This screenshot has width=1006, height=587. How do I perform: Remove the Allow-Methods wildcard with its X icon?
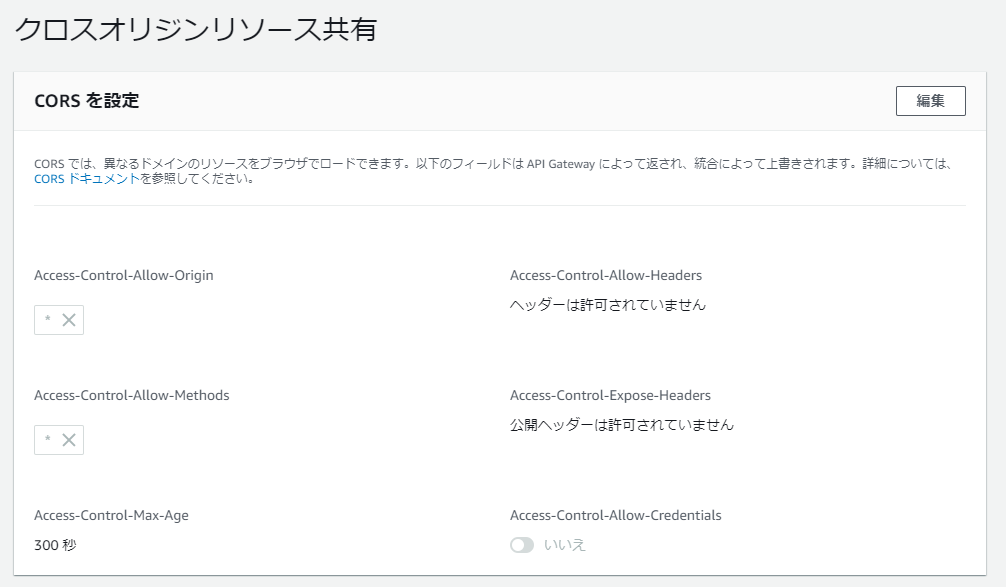coord(69,440)
